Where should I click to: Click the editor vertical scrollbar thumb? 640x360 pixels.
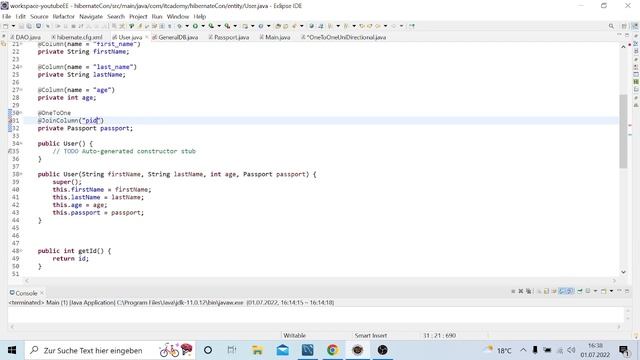[623, 131]
